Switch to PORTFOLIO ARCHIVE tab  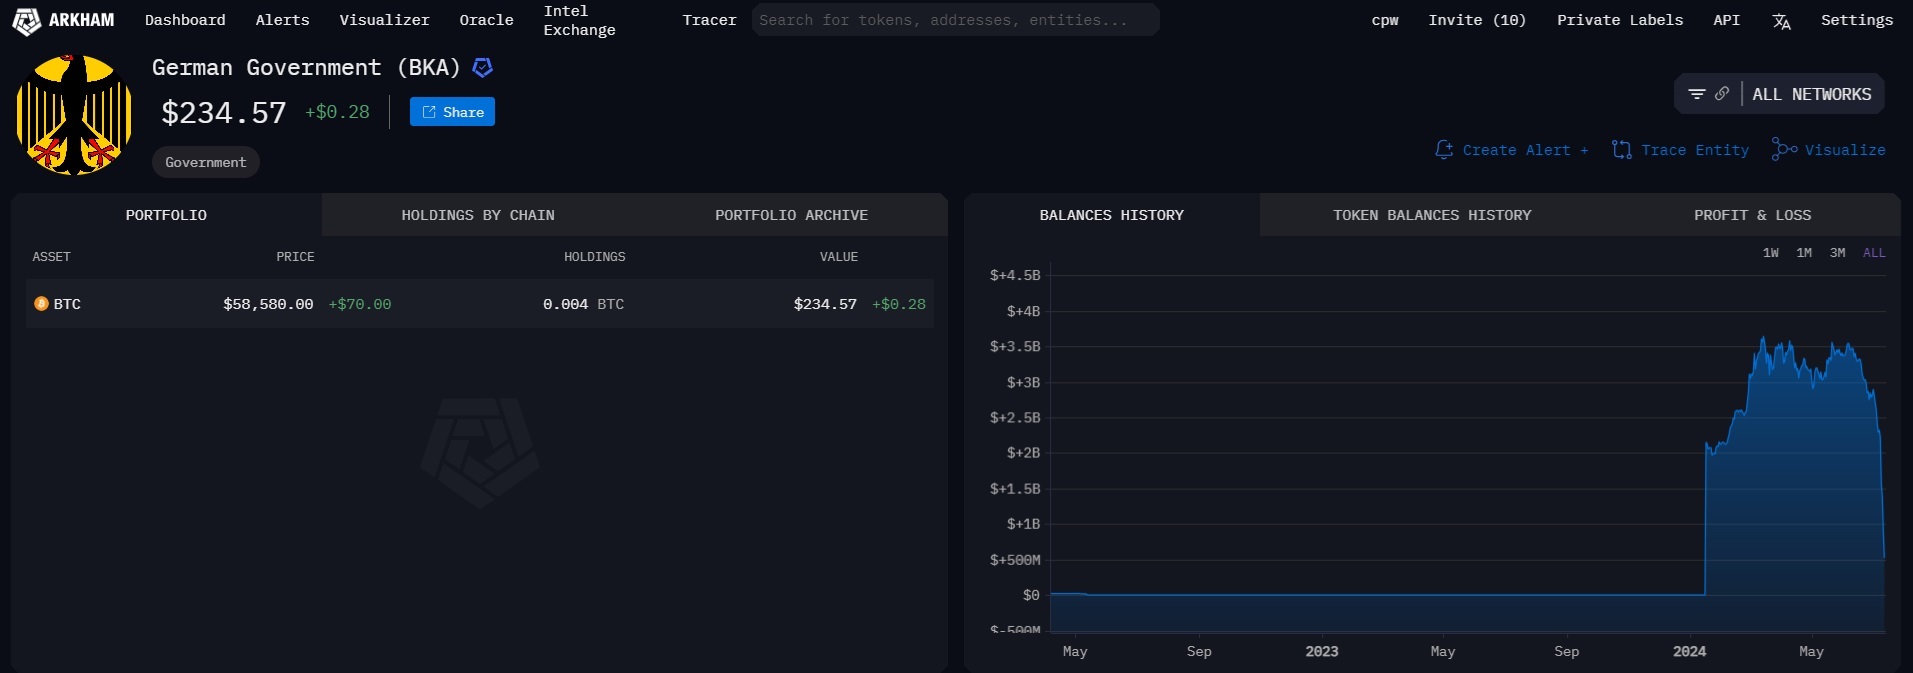(x=791, y=215)
